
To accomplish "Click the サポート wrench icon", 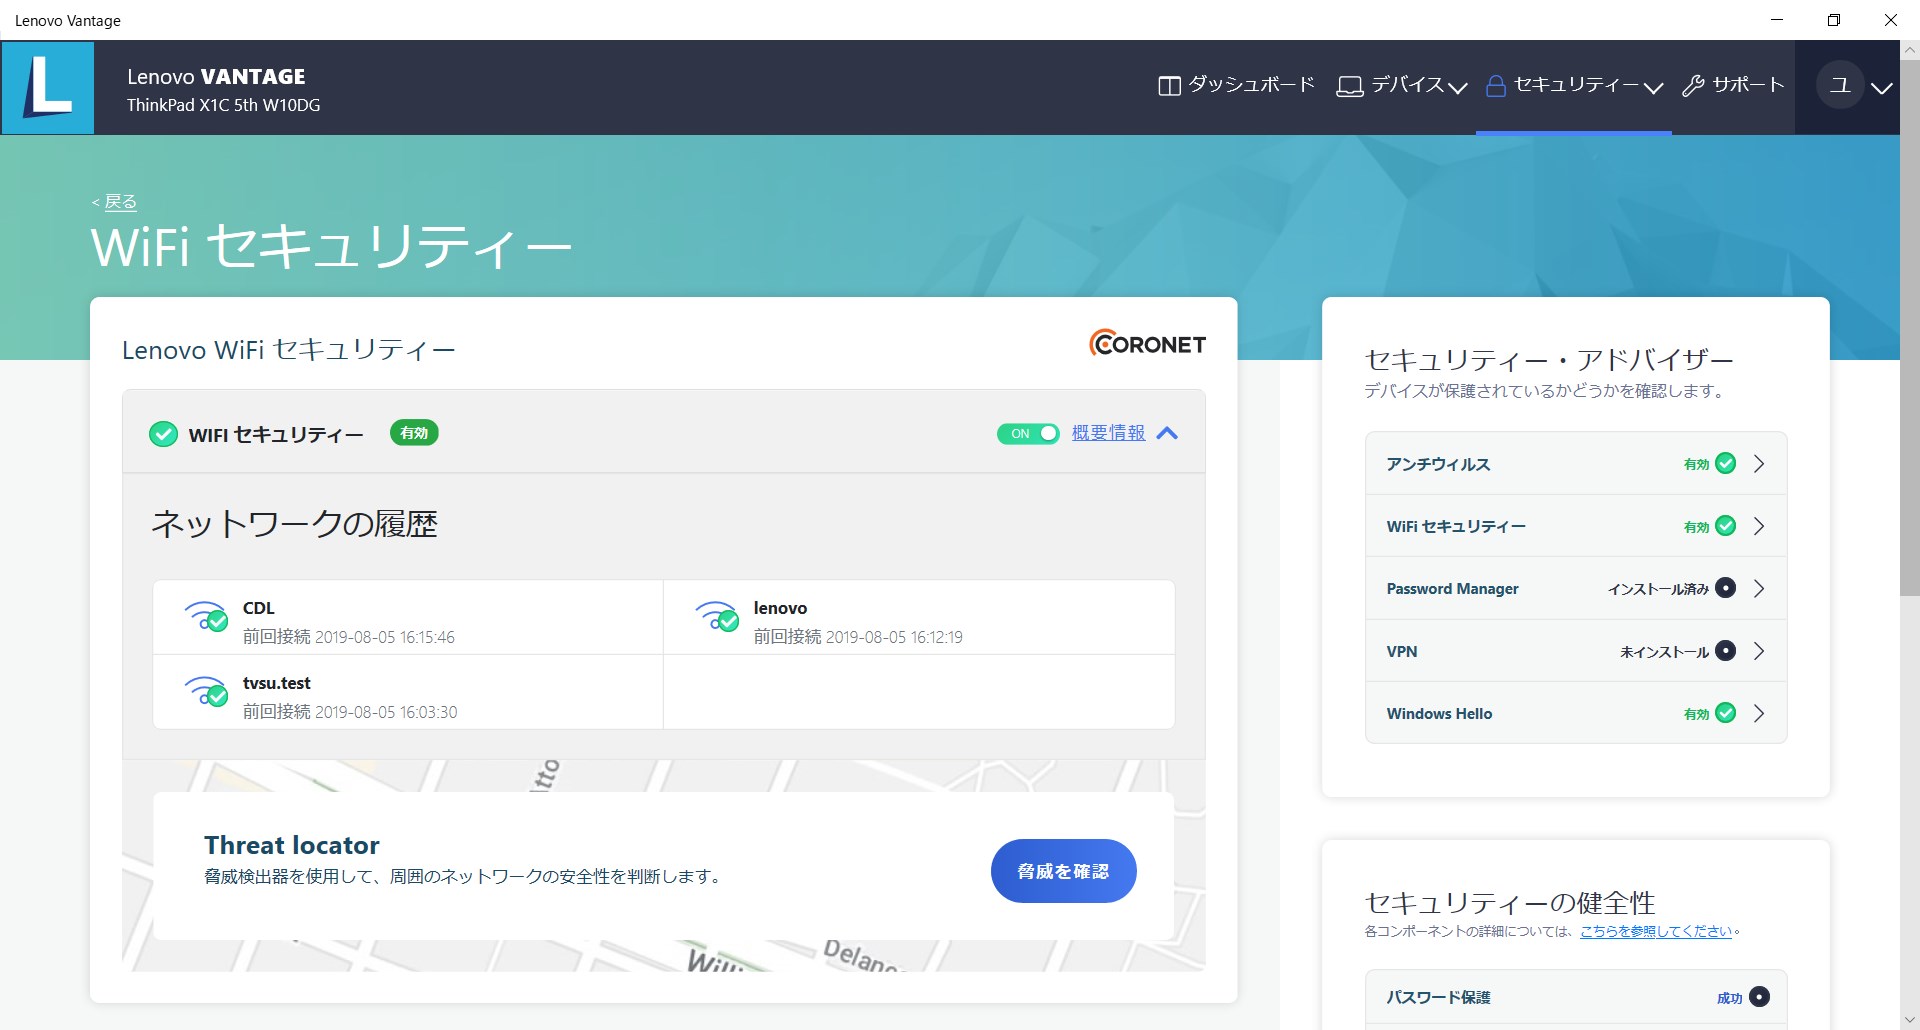I will click(1692, 85).
